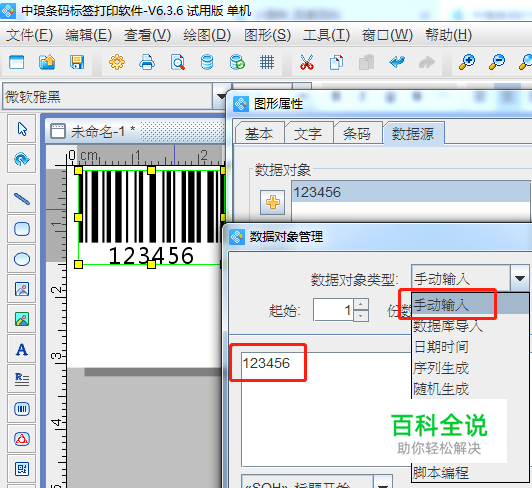Open the 窗口(W) menu
Viewport: 532px width, 488px height.
tap(387, 35)
